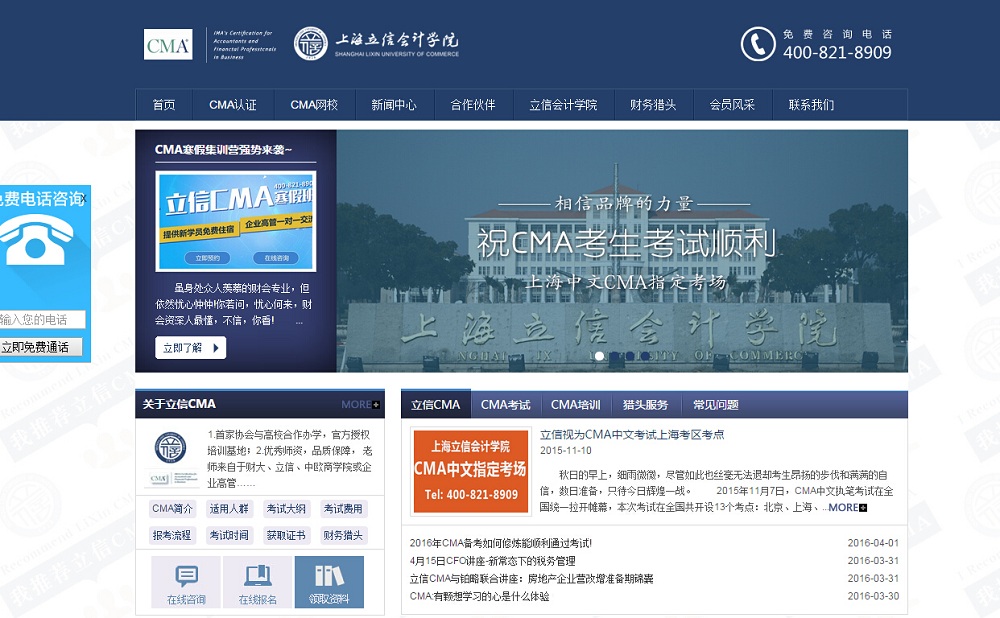Open 报考流程 link
The height and width of the screenshot is (618, 1000).
[x=172, y=536]
